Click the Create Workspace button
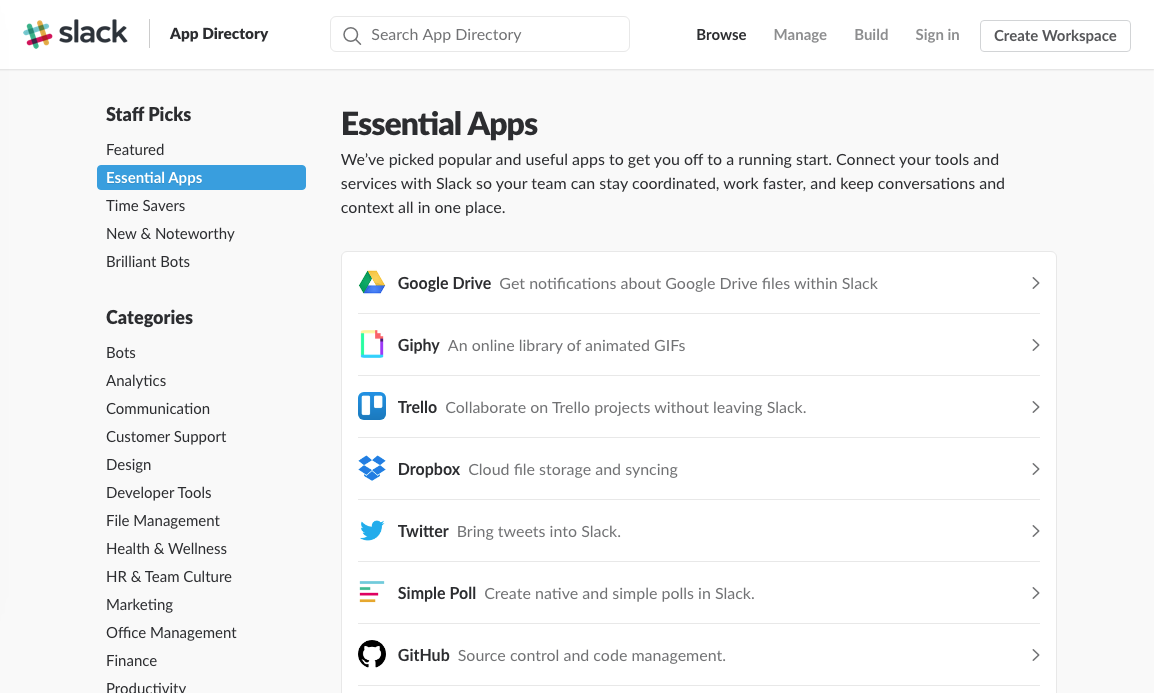Viewport: 1154px width, 693px height. (x=1055, y=36)
